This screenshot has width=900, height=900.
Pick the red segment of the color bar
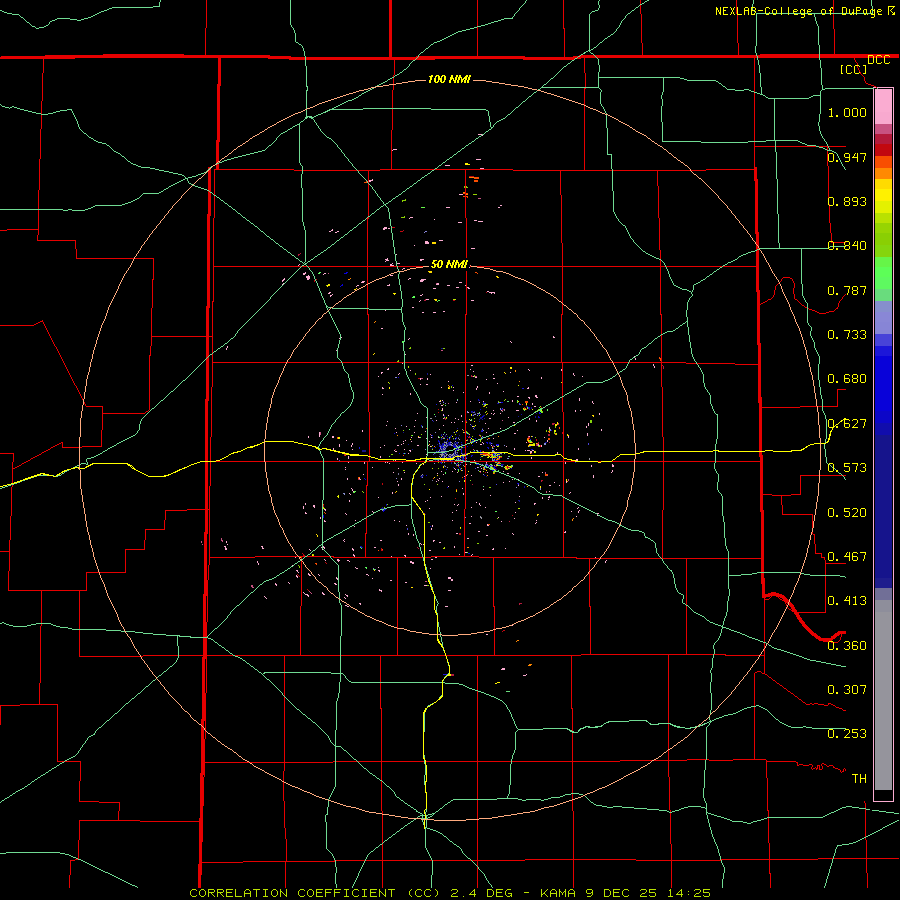[883, 150]
